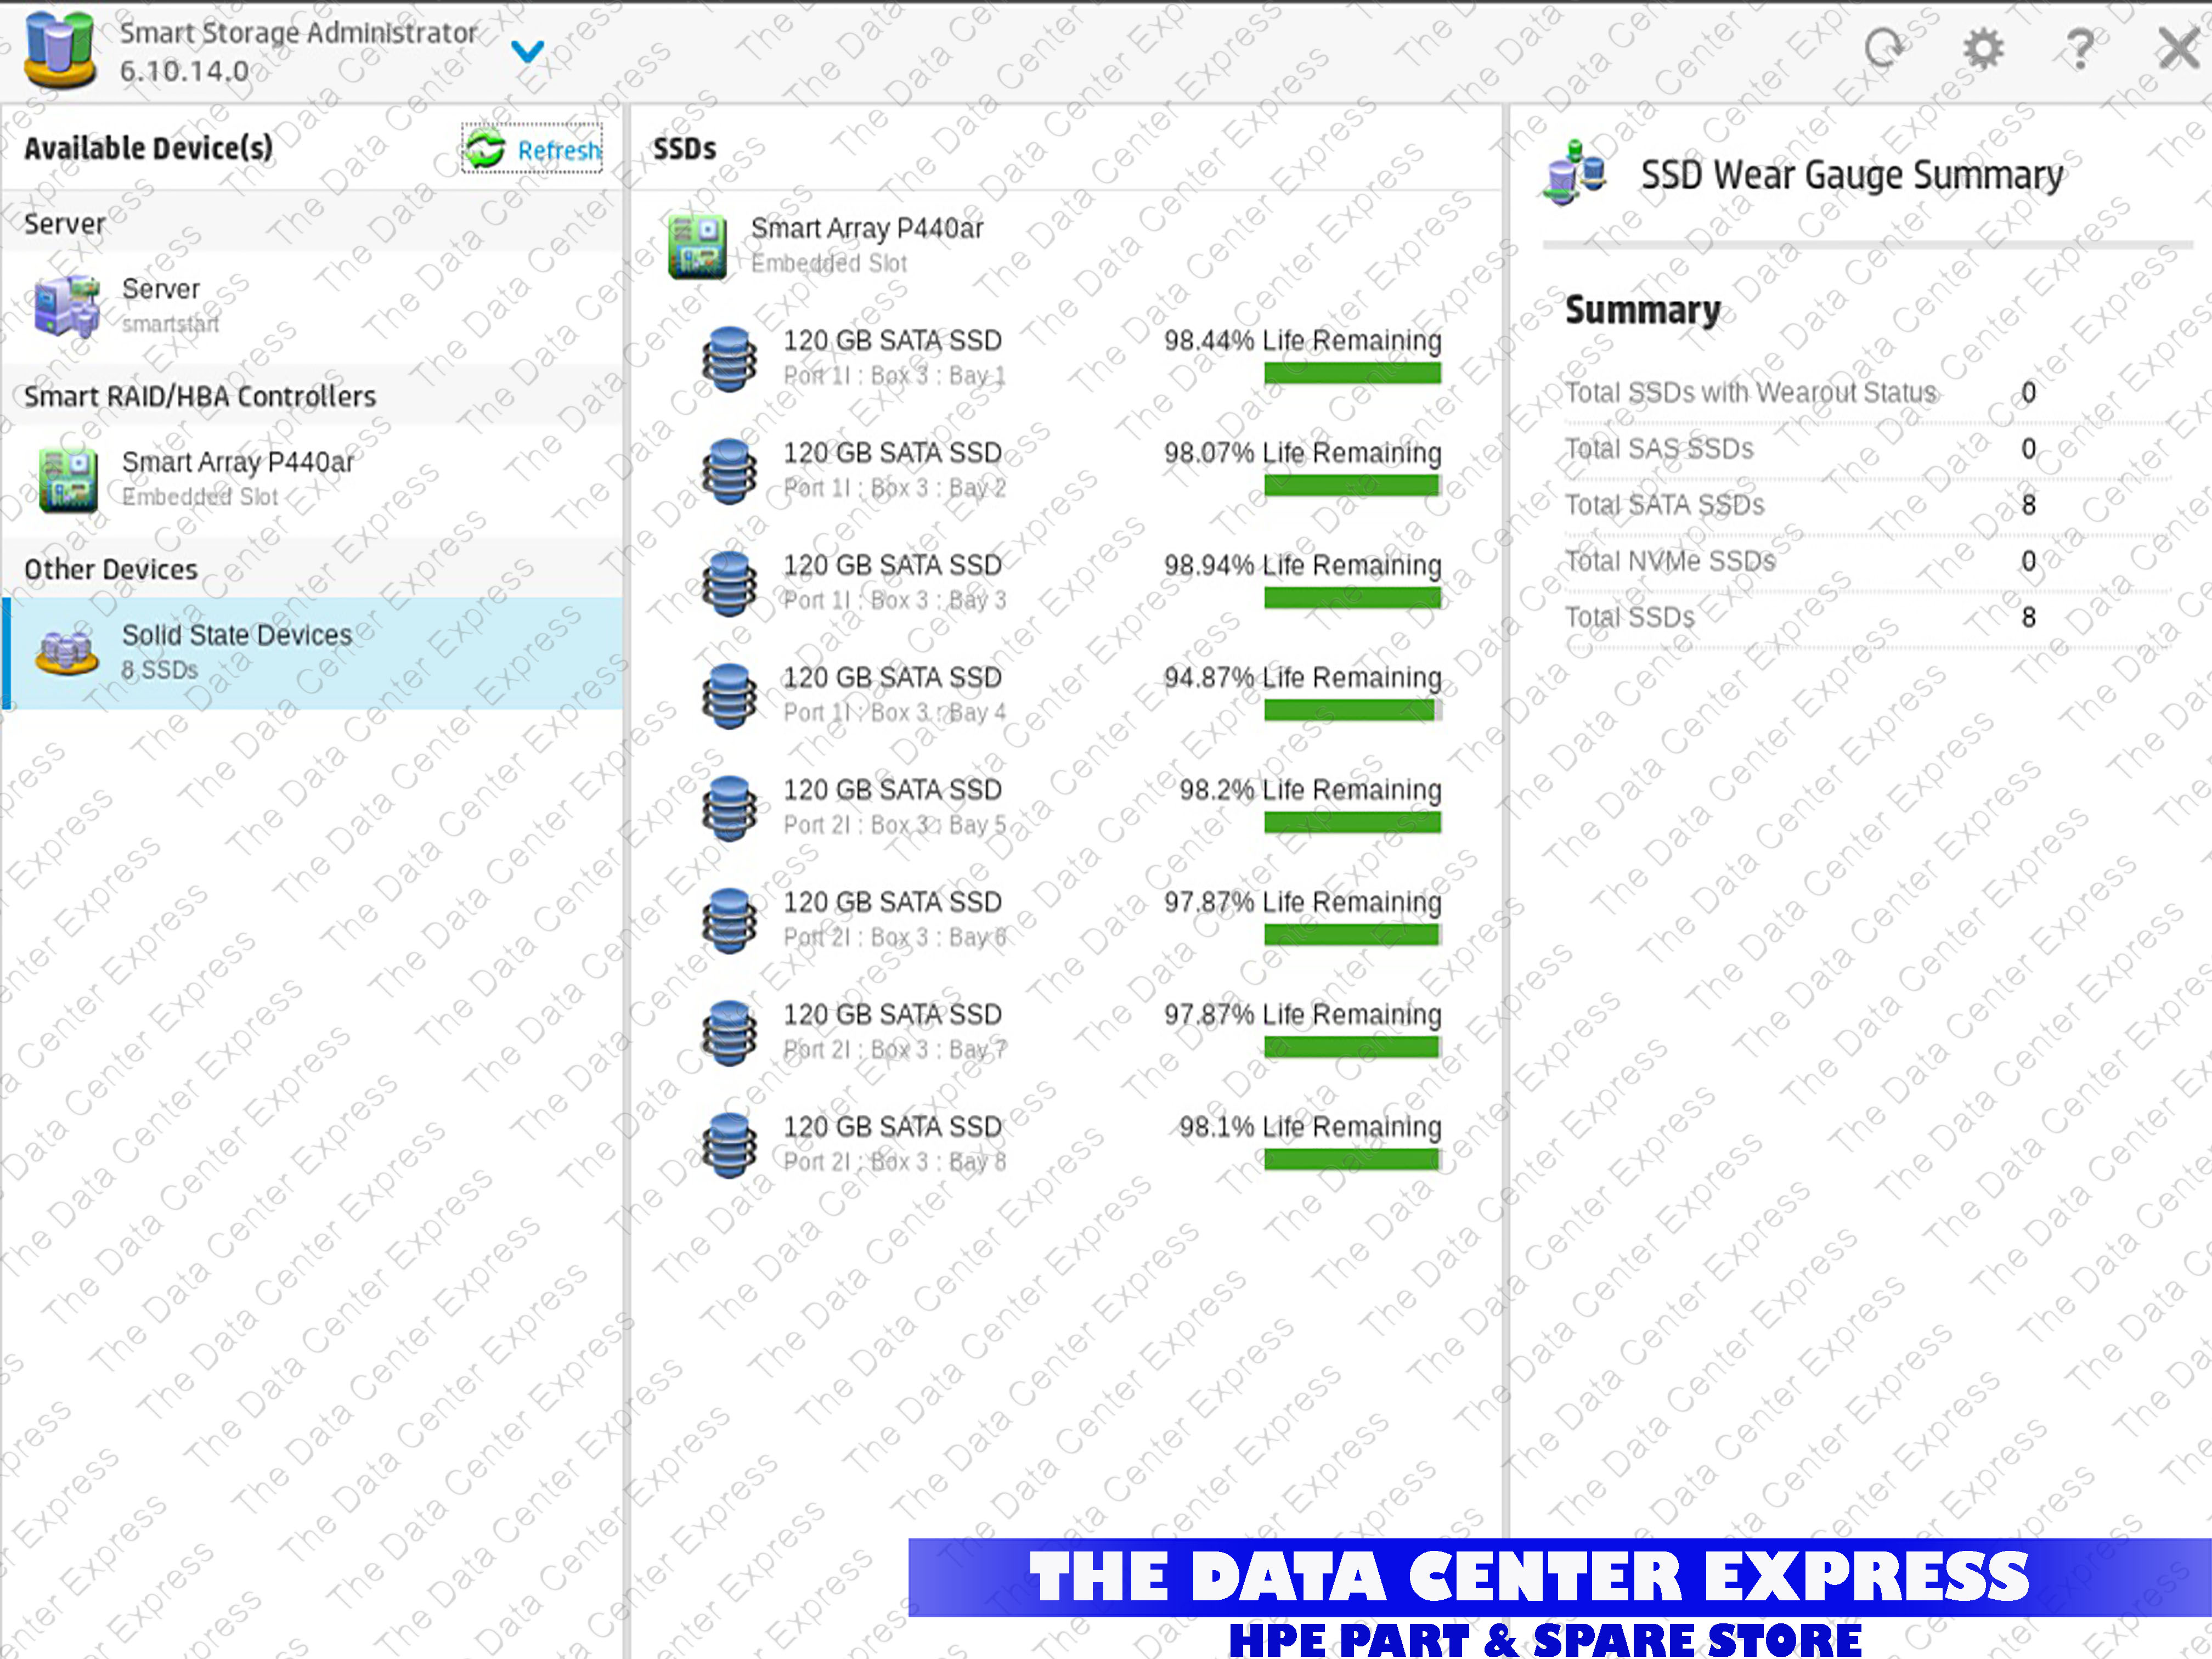Viewport: 2212px width, 1659px height.
Task: Click the Smart Storage Administrator logo icon
Action: point(60,50)
